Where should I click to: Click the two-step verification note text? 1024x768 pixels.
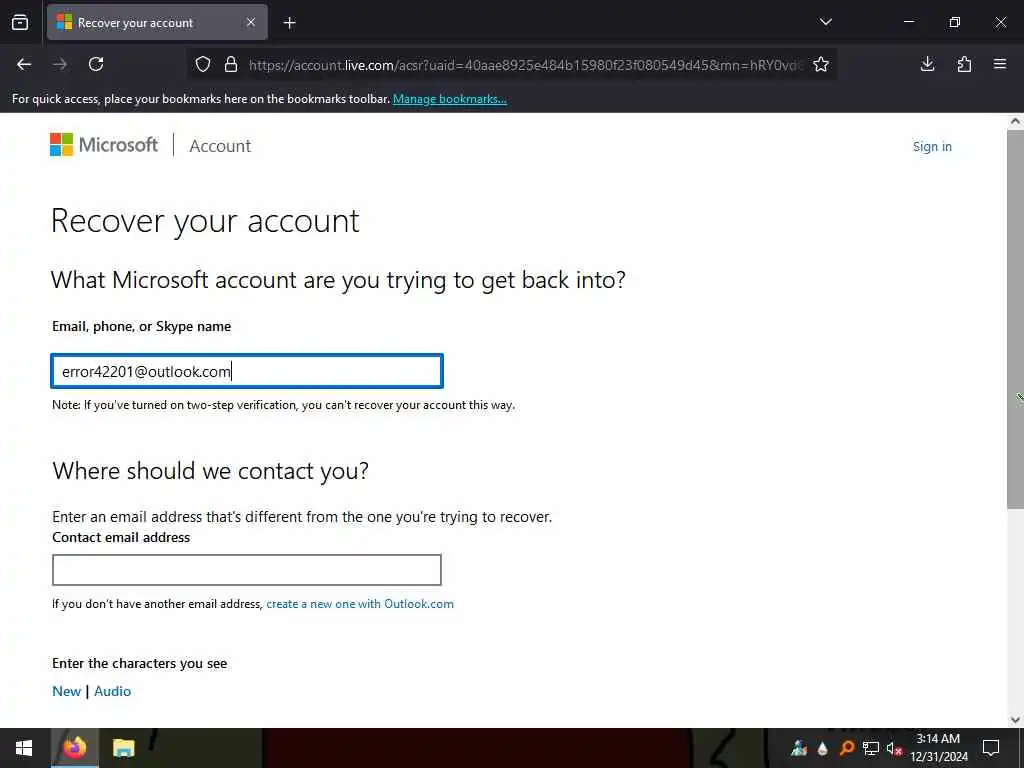click(x=283, y=405)
